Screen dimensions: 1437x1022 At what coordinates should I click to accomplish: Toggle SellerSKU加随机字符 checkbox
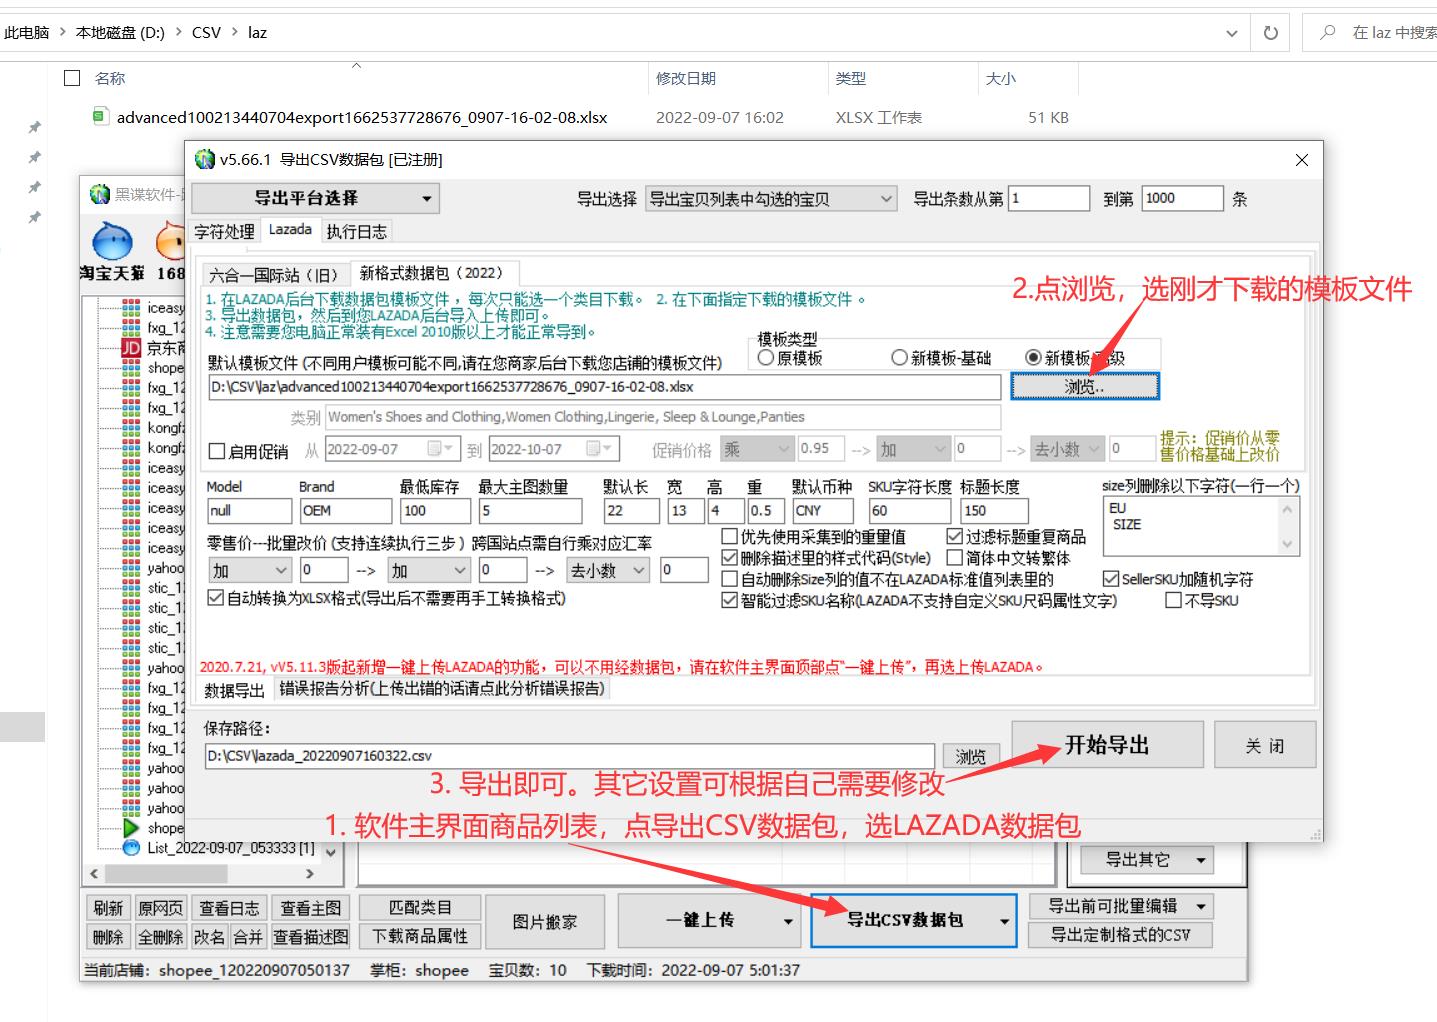pyautogui.click(x=1110, y=579)
